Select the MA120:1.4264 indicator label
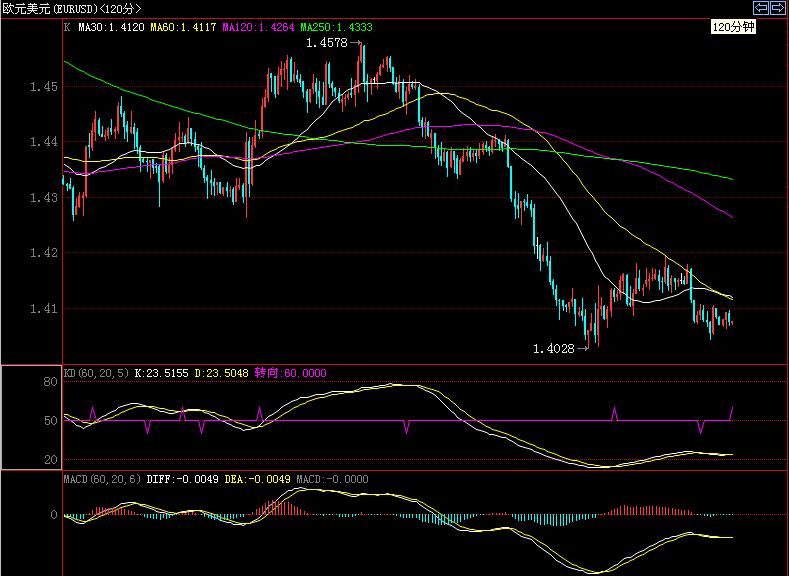The height and width of the screenshot is (576, 789). (x=258, y=27)
